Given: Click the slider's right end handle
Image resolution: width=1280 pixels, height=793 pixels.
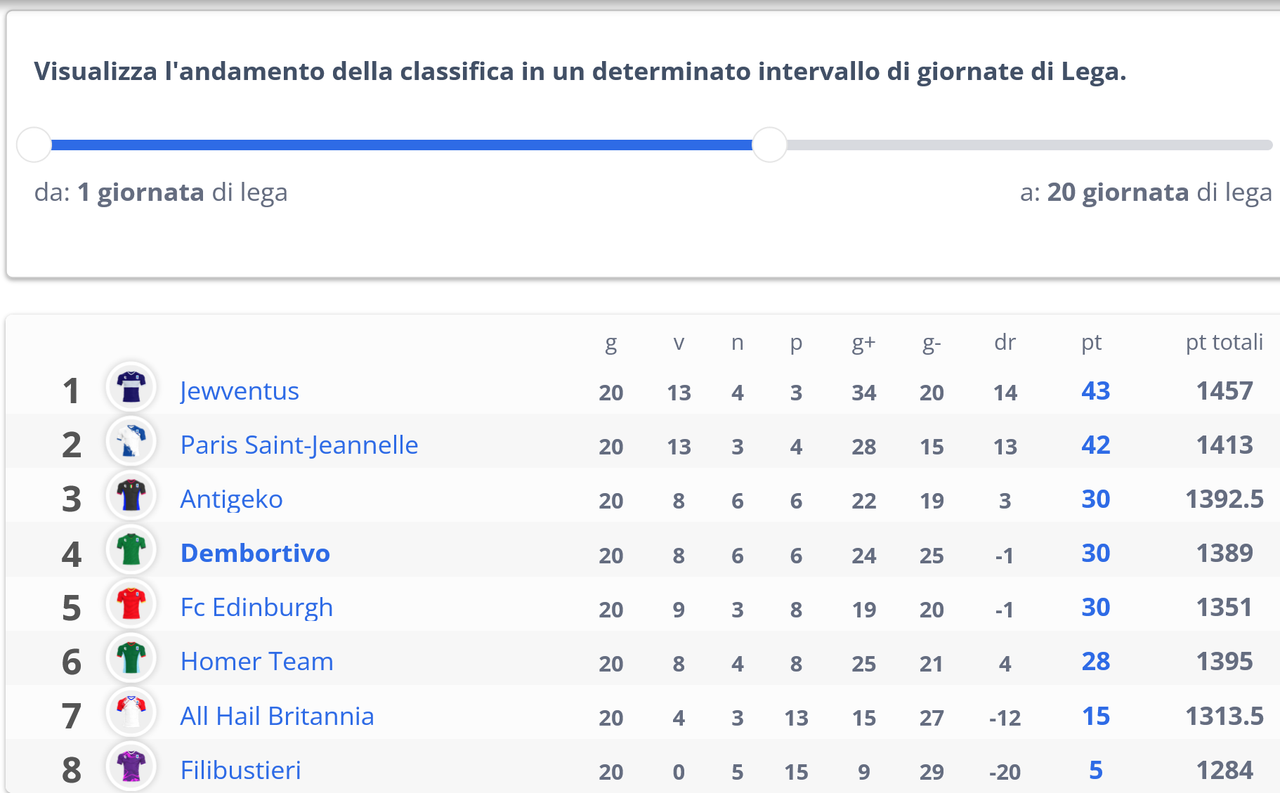Looking at the screenshot, I should point(769,145).
